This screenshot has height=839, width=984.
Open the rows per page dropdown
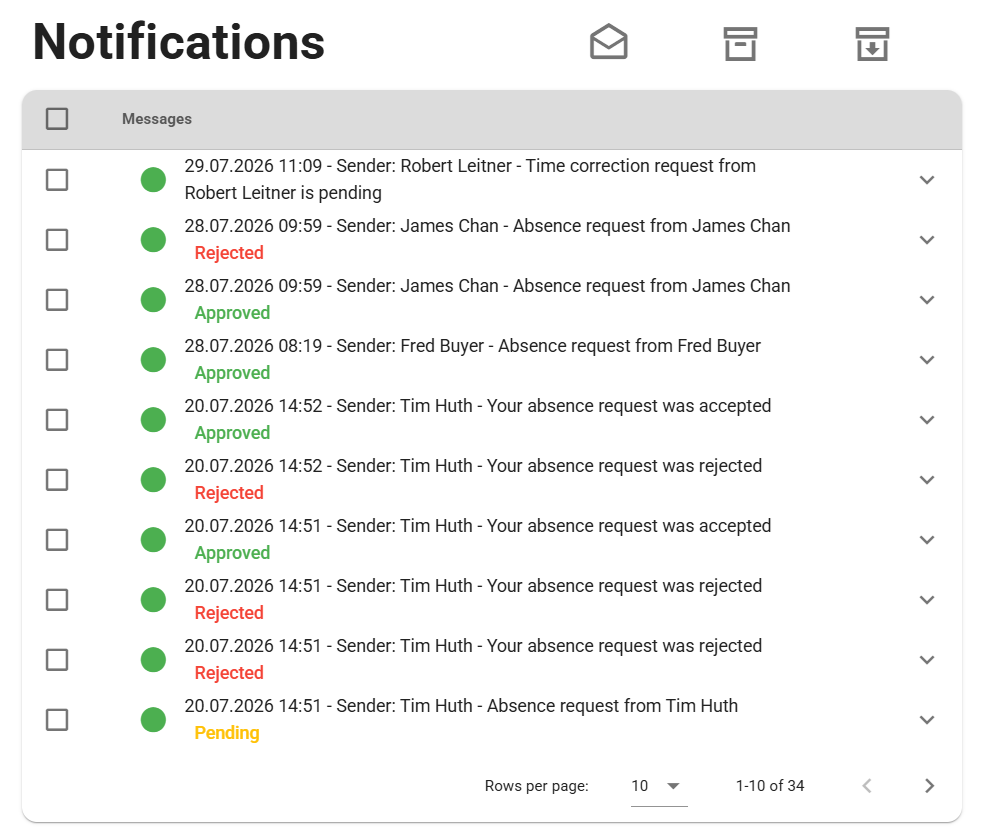658,786
